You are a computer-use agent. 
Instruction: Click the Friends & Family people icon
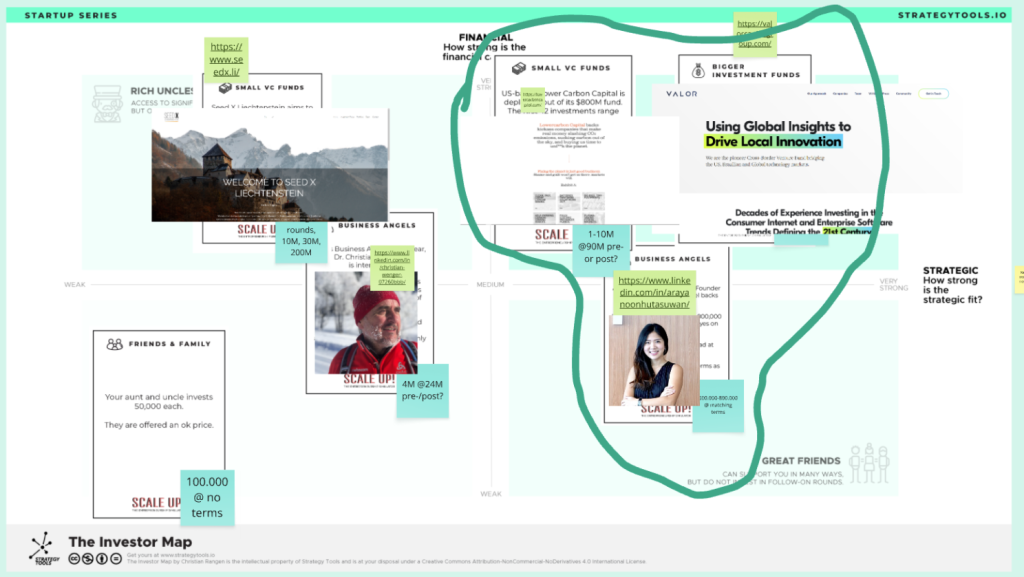click(x=115, y=344)
